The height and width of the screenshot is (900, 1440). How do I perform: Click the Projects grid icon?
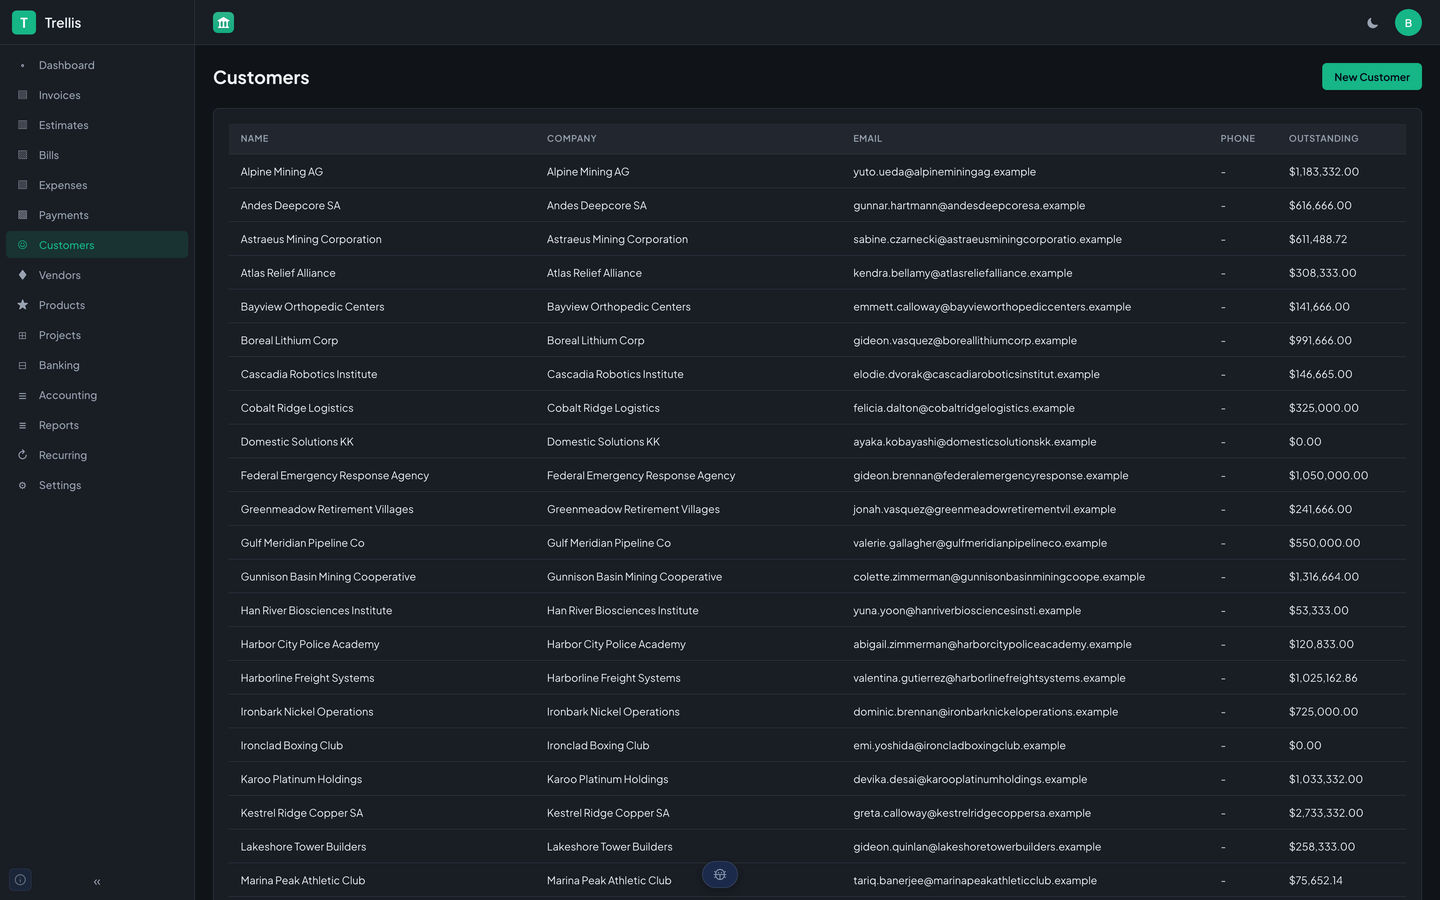pyautogui.click(x=22, y=335)
